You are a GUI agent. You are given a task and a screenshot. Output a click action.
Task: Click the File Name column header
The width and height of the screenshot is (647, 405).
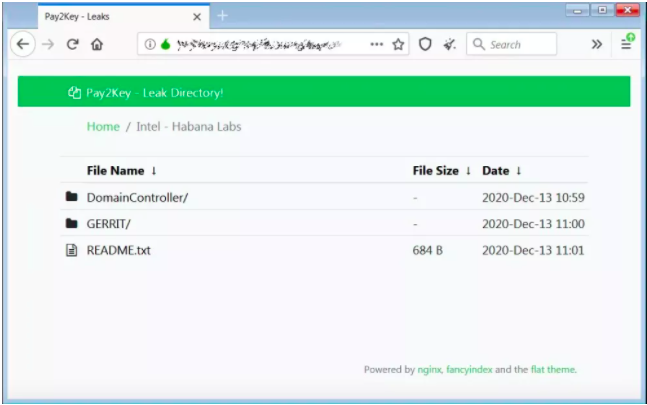click(x=116, y=171)
